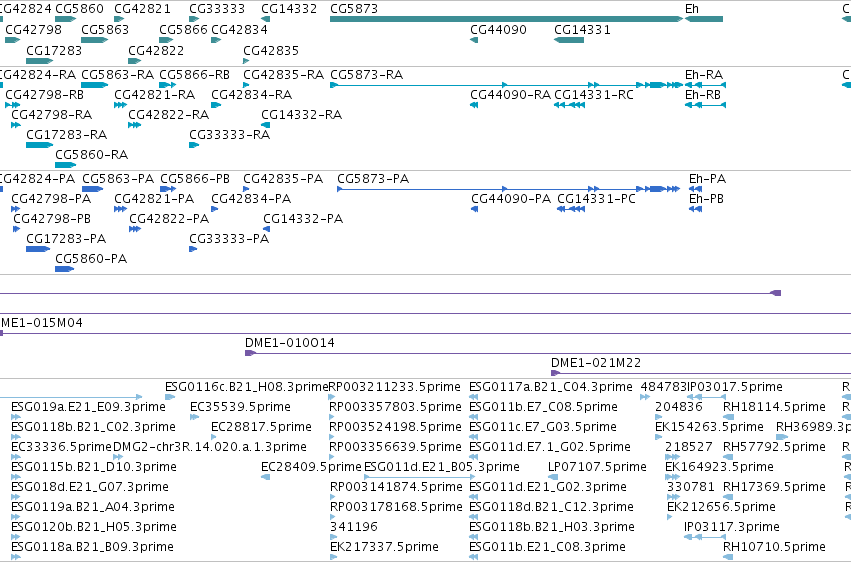Image resolution: width=851 pixels, height=562 pixels.
Task: Click the Eh-PA protein label
Action: (x=707, y=178)
